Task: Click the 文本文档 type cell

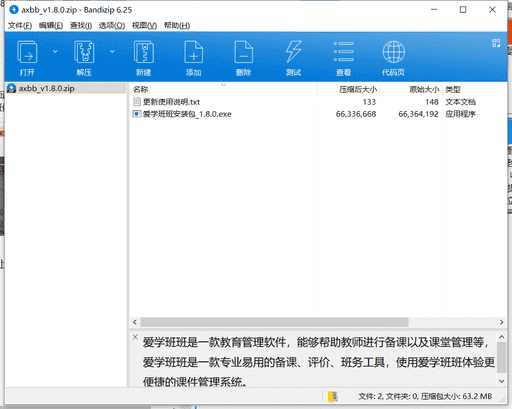Action: pos(460,102)
